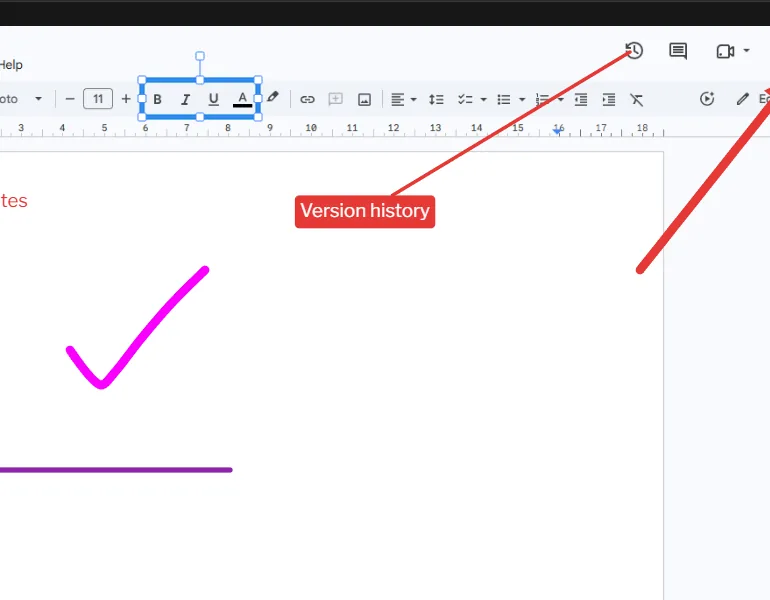Image resolution: width=770 pixels, height=600 pixels.
Task: Open line and paragraph spacing
Action: (x=436, y=100)
